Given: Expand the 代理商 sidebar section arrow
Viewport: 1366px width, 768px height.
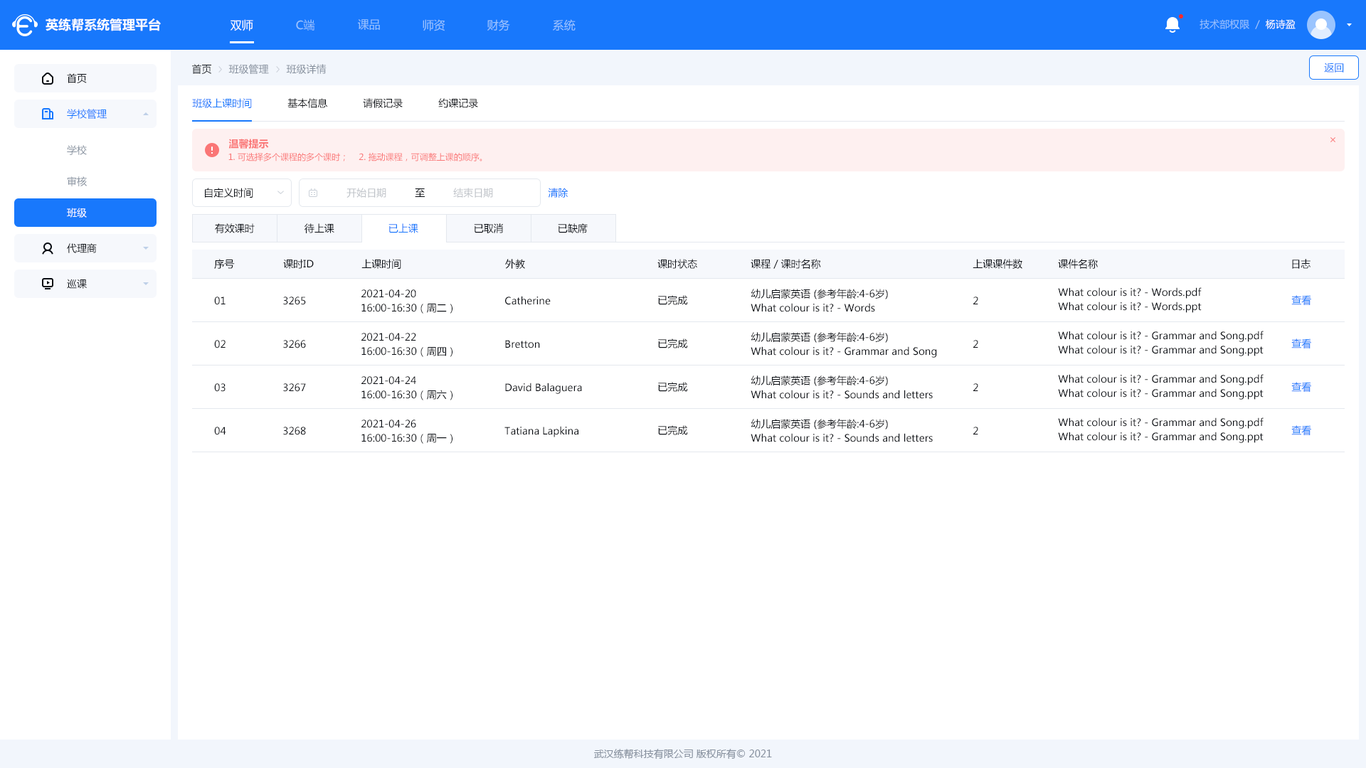Looking at the screenshot, I should (x=146, y=248).
